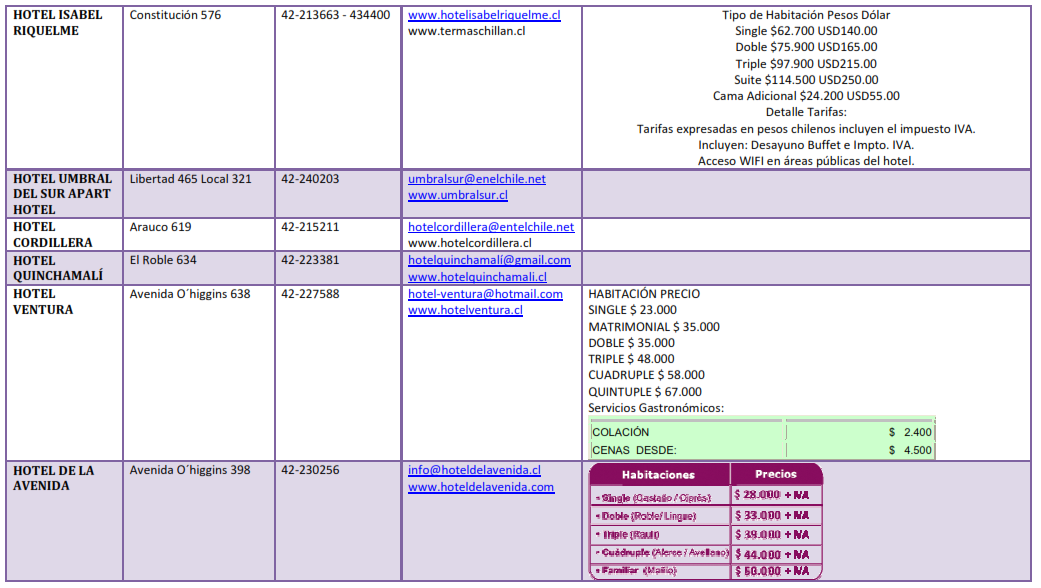Screen dimensions: 1041x588
Task: Click the Cuádruple (Alerce / Avellano) room row
Action: coord(661,552)
